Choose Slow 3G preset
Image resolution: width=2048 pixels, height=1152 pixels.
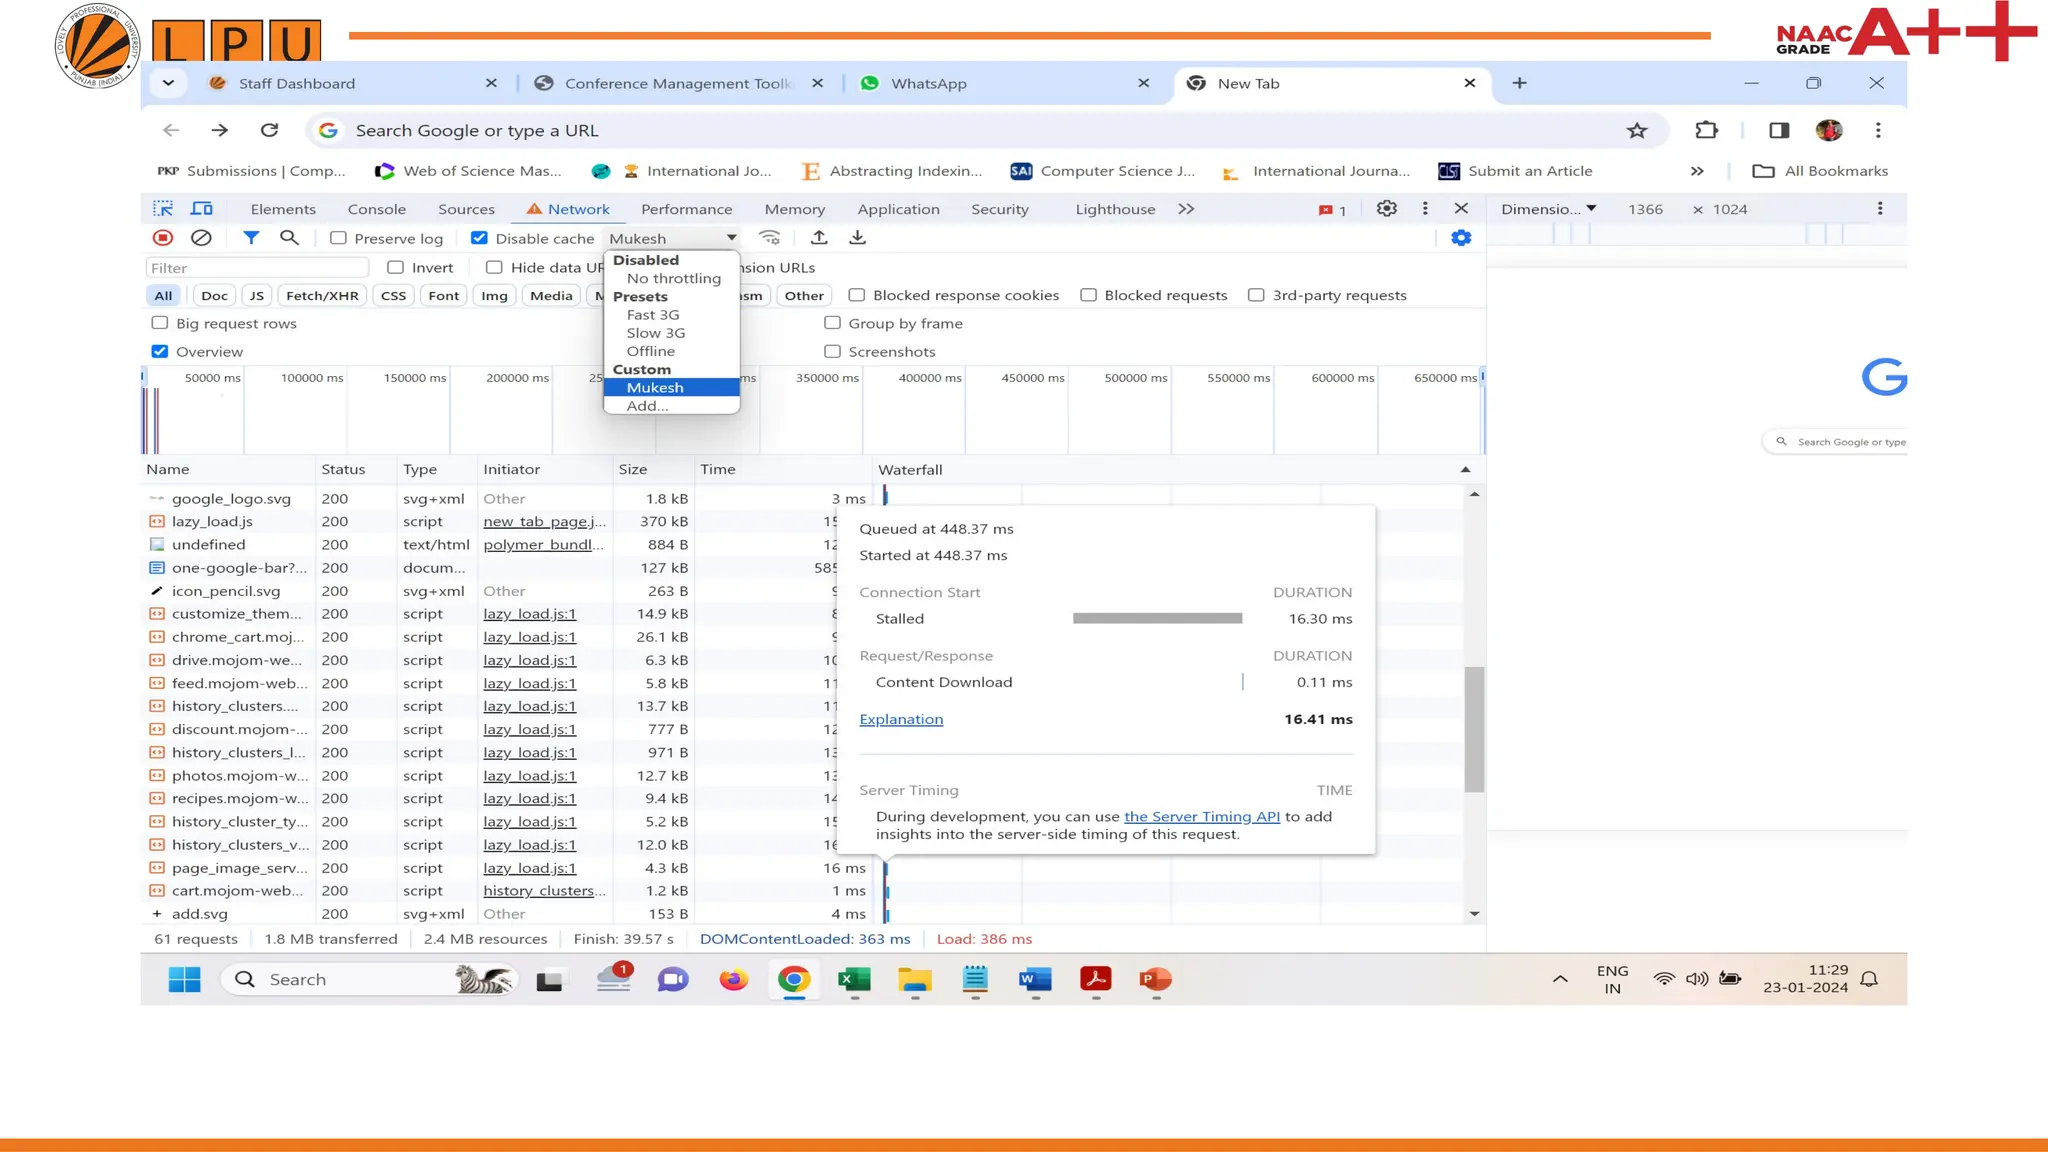[x=656, y=333]
